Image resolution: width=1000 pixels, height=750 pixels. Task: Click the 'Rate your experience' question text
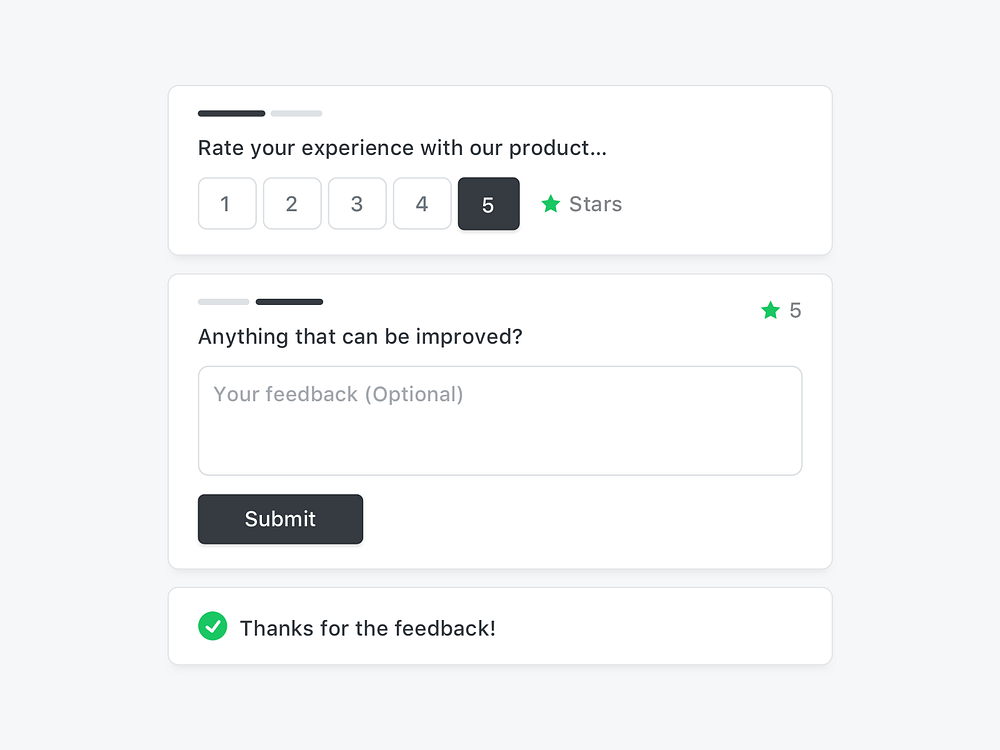[x=402, y=147]
